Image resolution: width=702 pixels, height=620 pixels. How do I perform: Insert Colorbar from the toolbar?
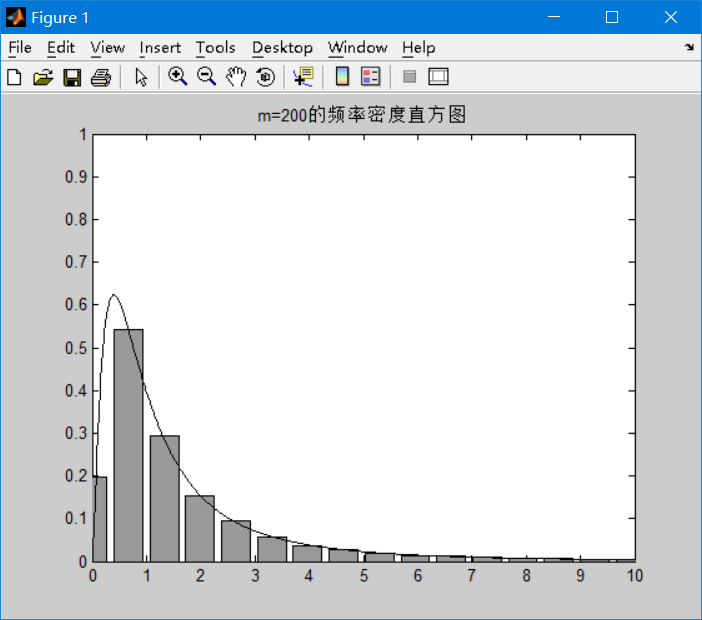pos(342,77)
